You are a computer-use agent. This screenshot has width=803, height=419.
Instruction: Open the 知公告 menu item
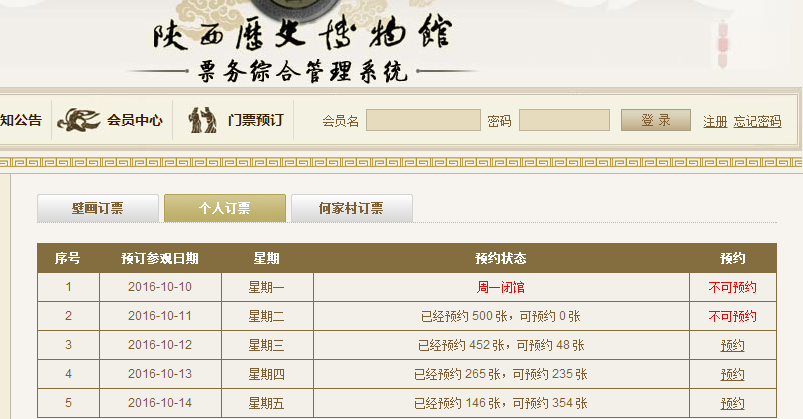click(x=20, y=120)
